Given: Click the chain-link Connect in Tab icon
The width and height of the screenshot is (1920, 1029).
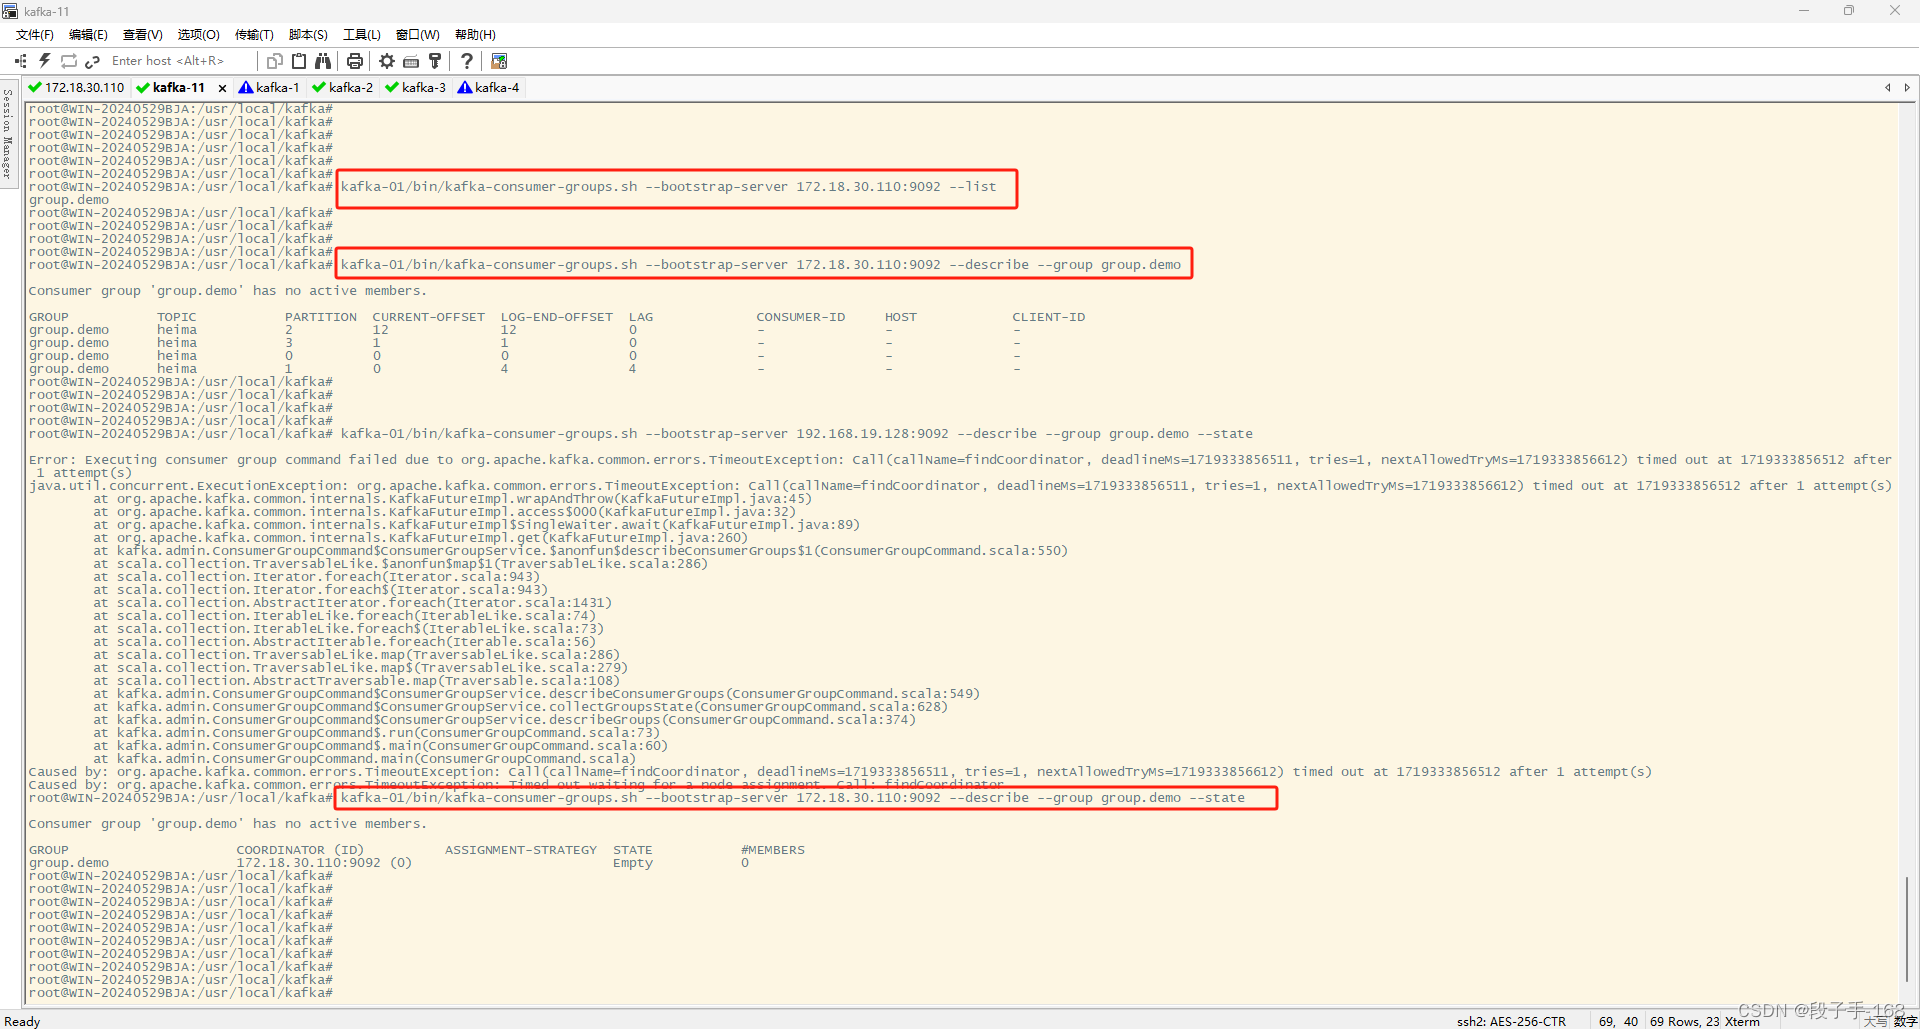Looking at the screenshot, I should pyautogui.click(x=92, y=61).
